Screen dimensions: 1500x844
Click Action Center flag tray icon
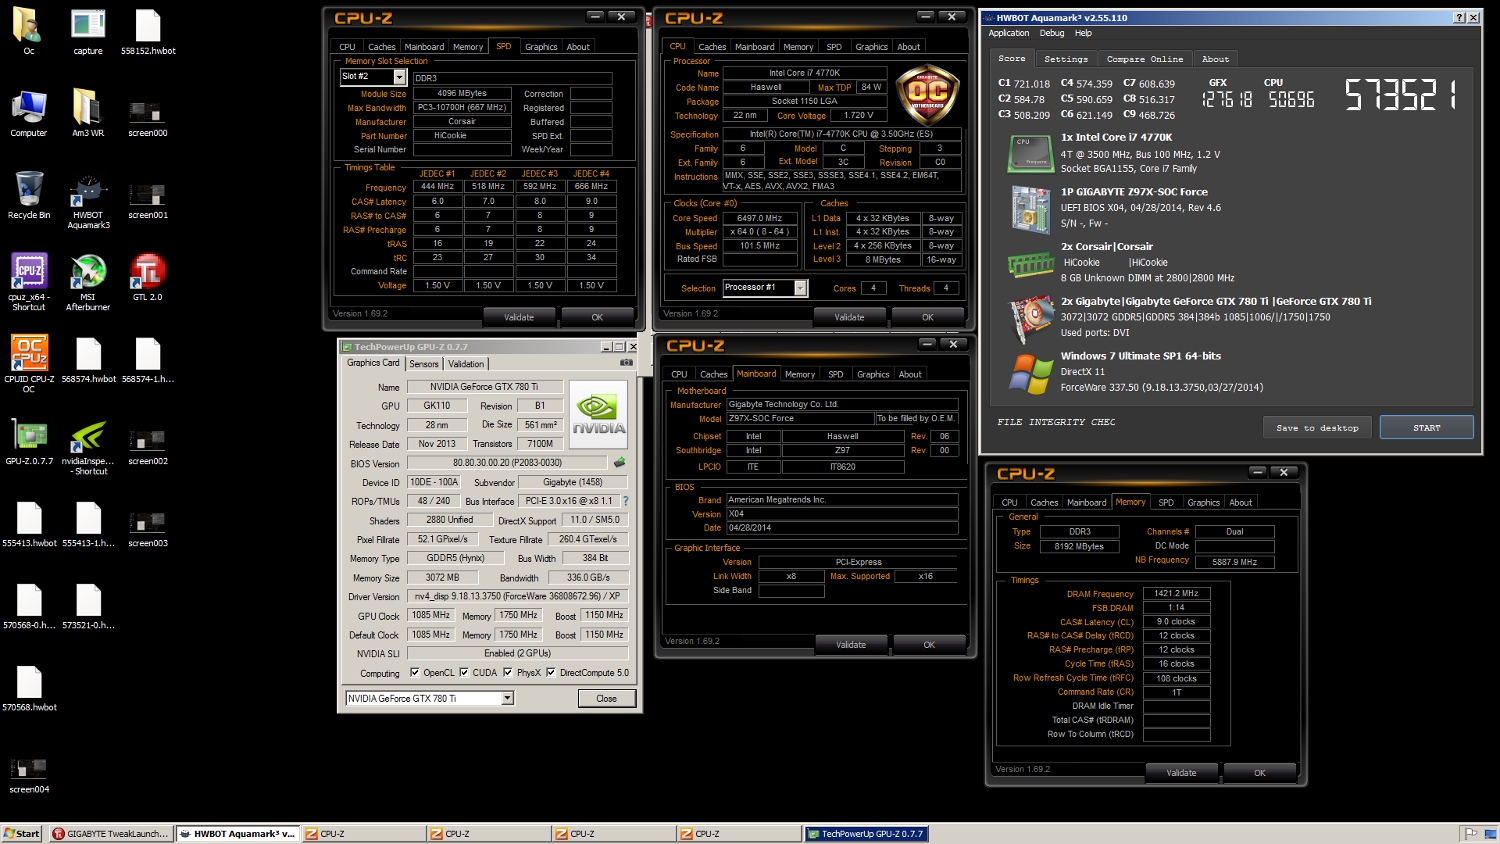(1471, 833)
